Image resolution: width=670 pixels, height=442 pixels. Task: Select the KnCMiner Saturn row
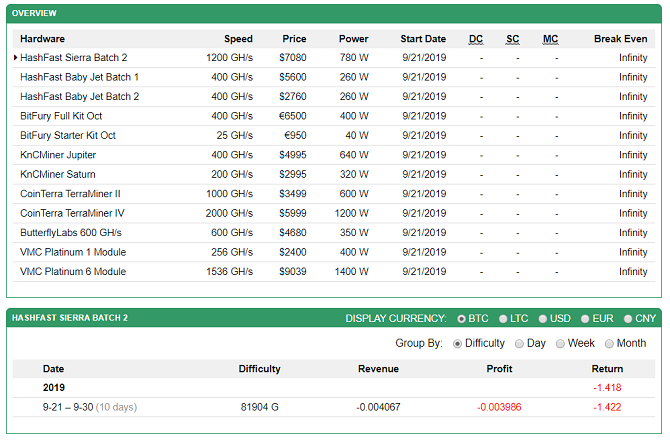[334, 174]
